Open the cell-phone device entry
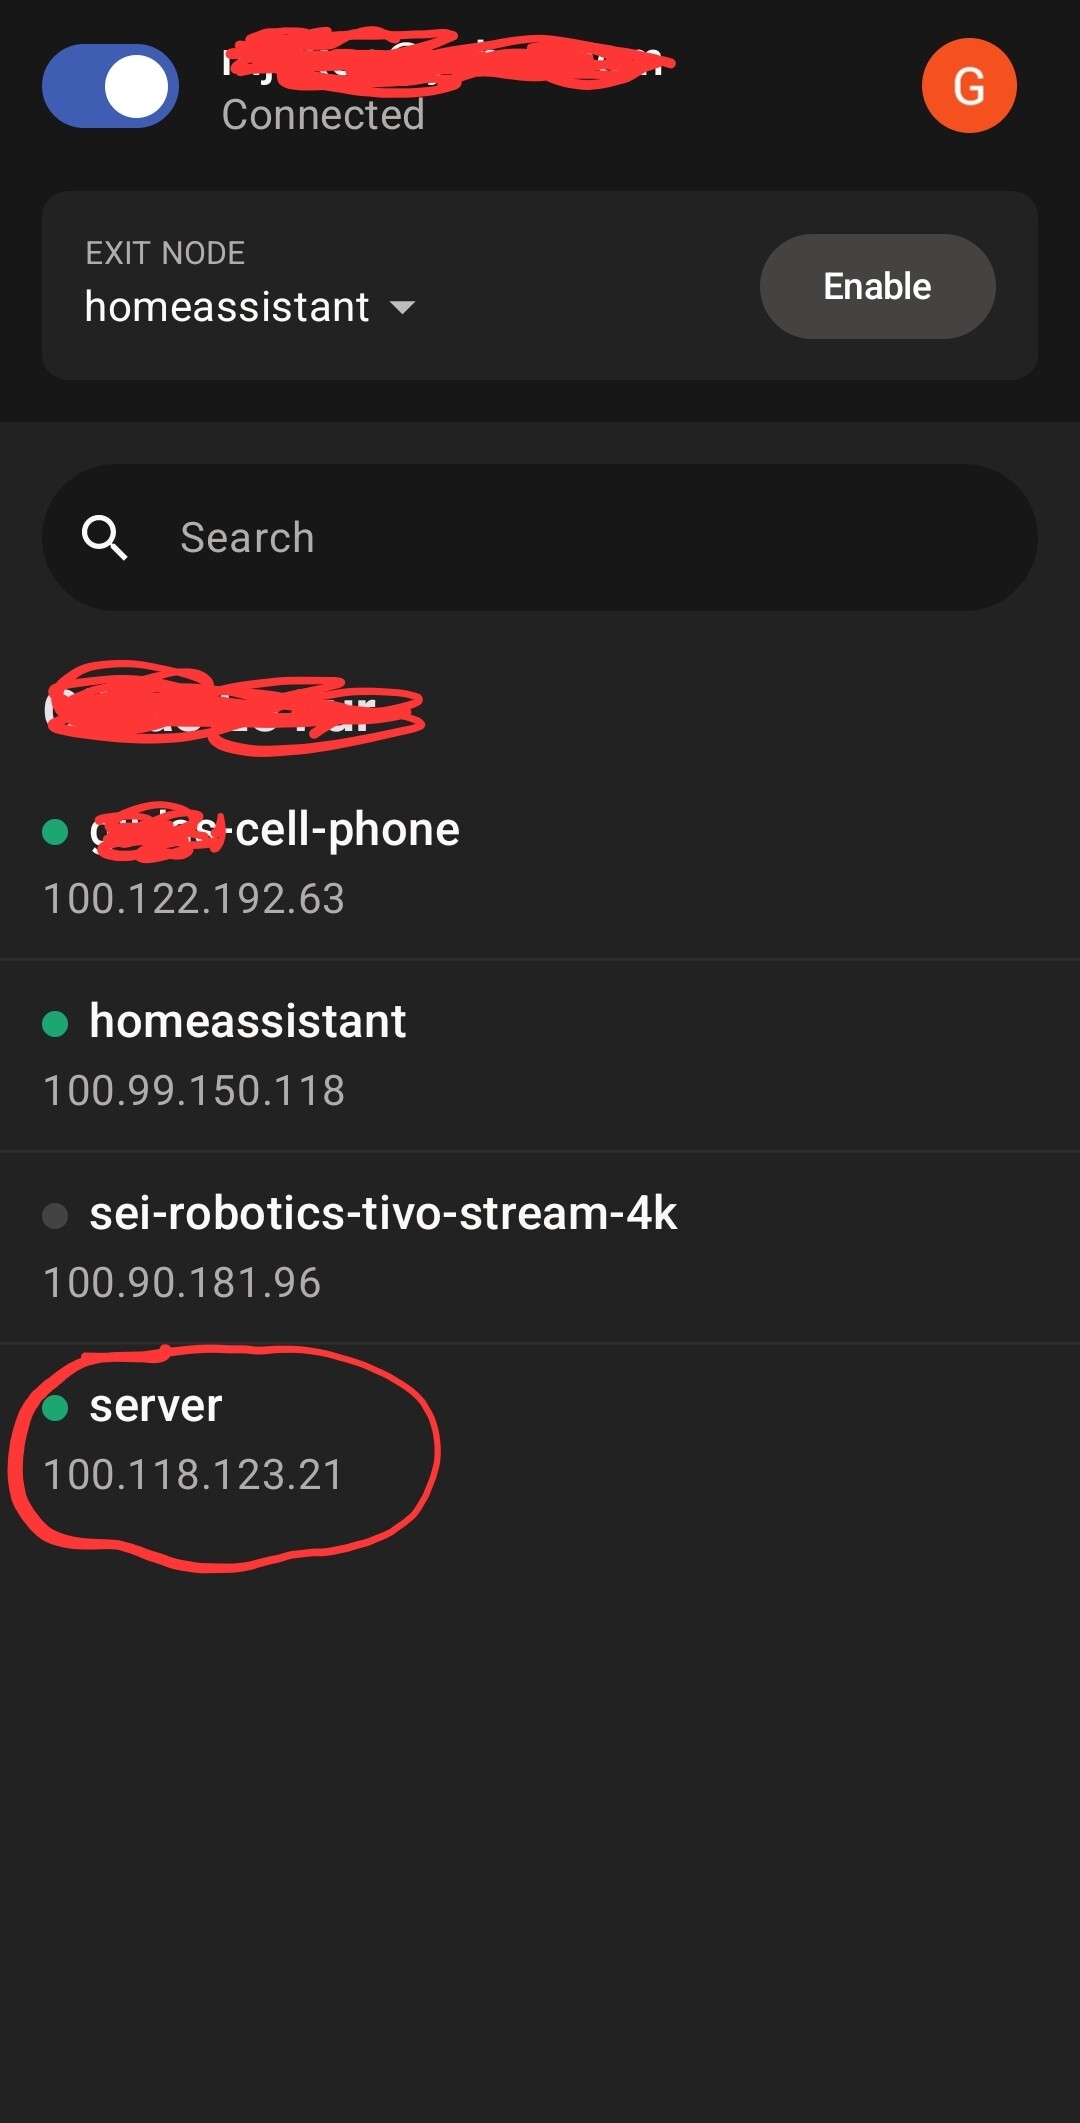This screenshot has width=1080, height=2123. [x=345, y=830]
